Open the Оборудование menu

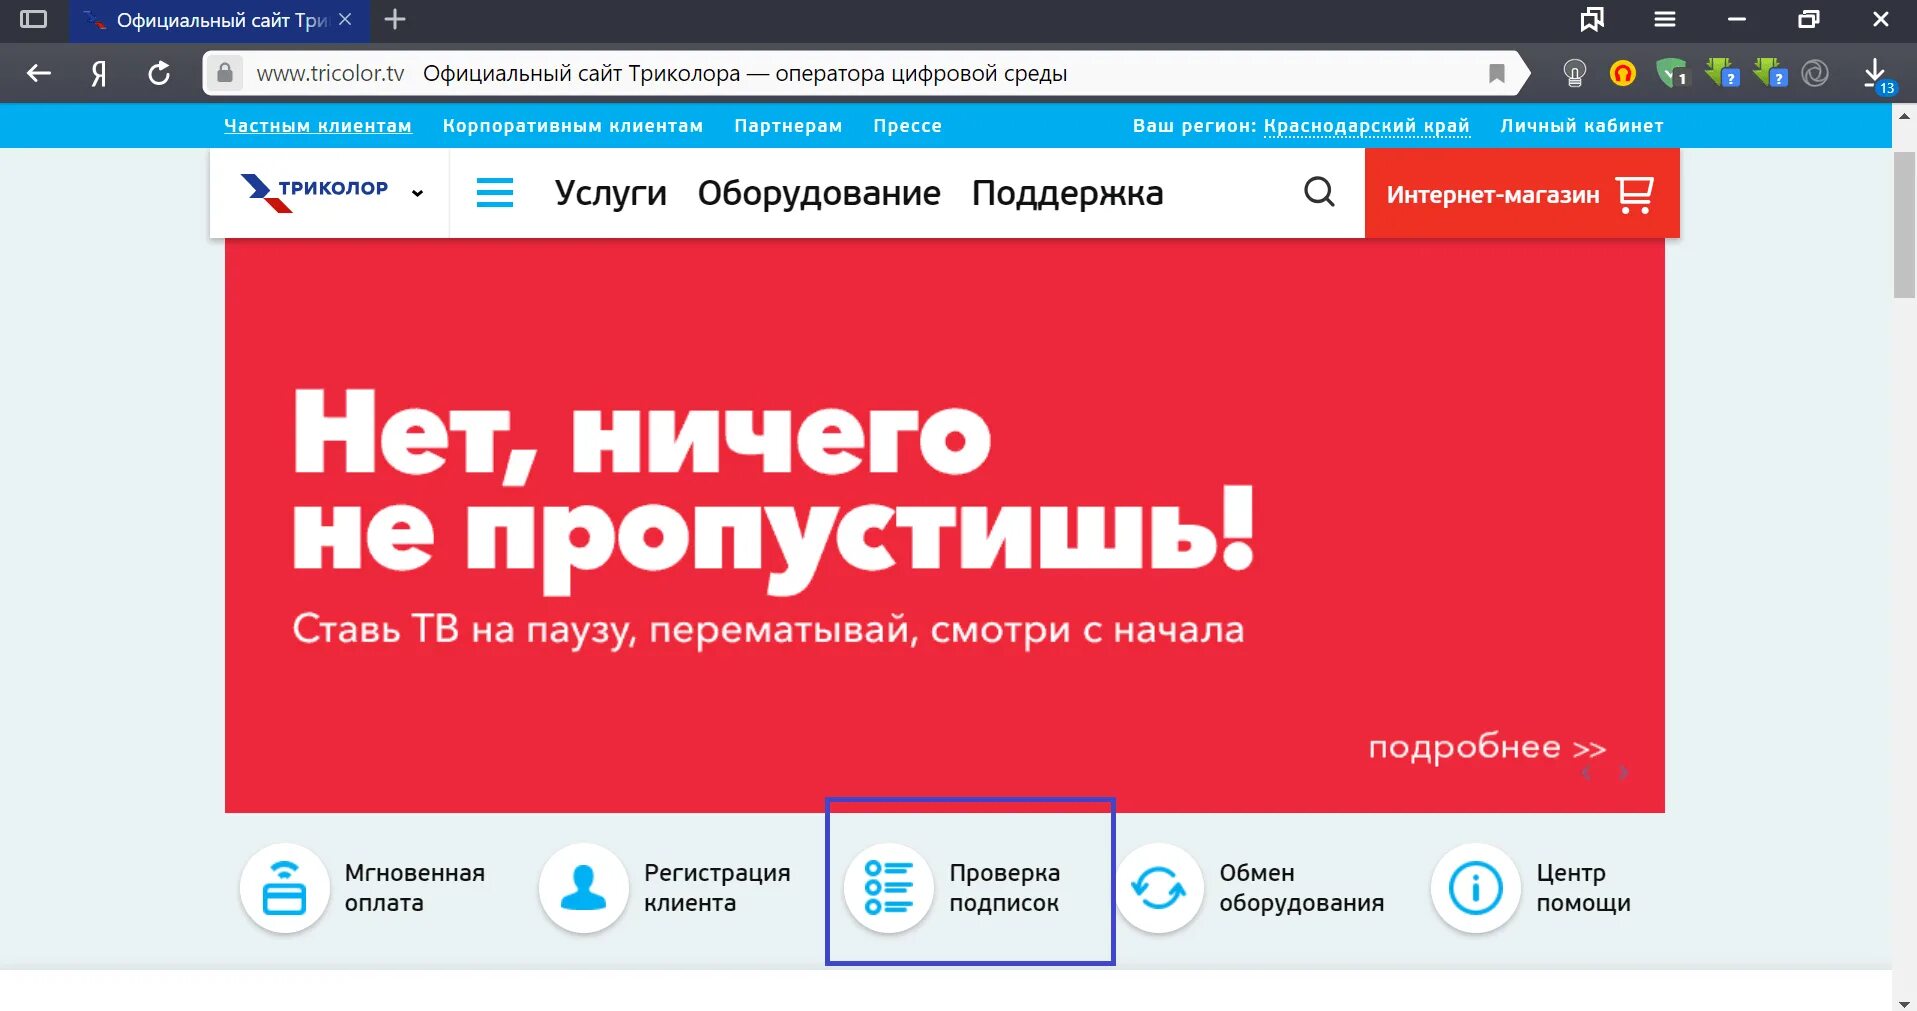coord(819,193)
